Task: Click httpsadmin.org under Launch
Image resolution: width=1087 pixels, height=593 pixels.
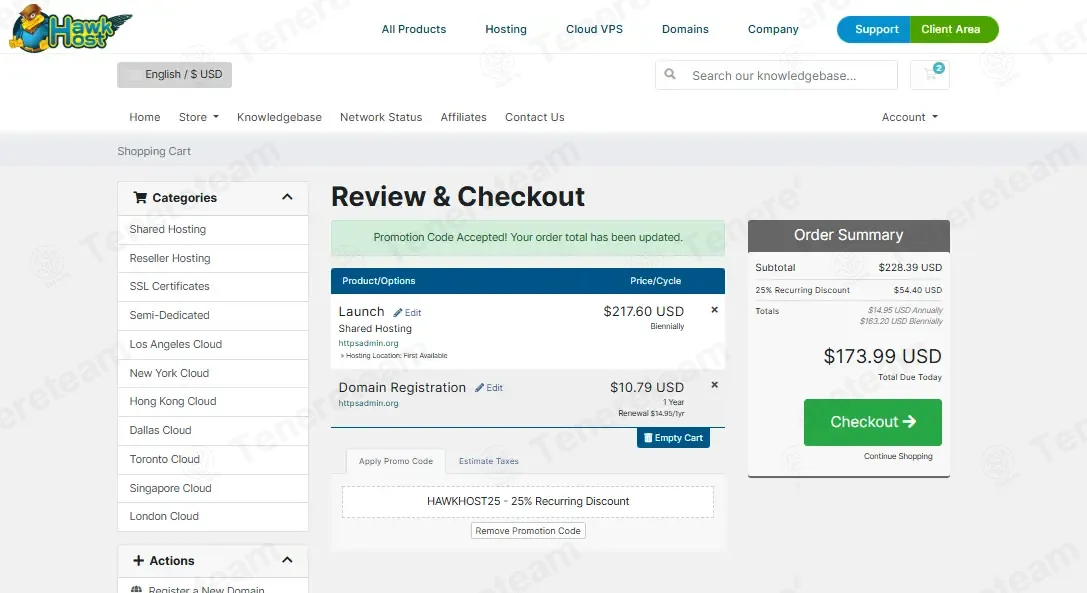Action: pyautogui.click(x=368, y=343)
